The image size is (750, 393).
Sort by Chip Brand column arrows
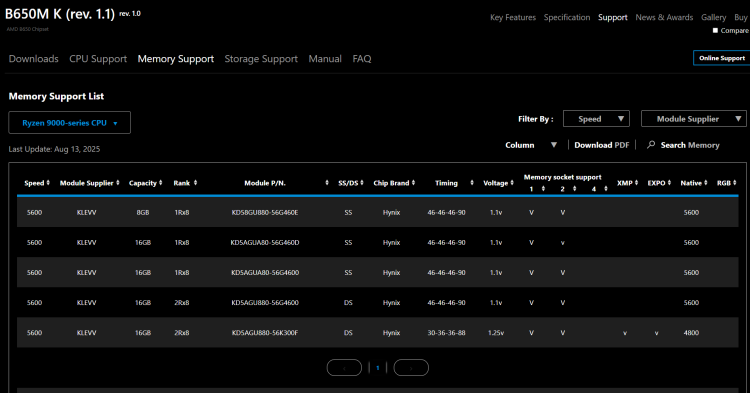tap(413, 183)
